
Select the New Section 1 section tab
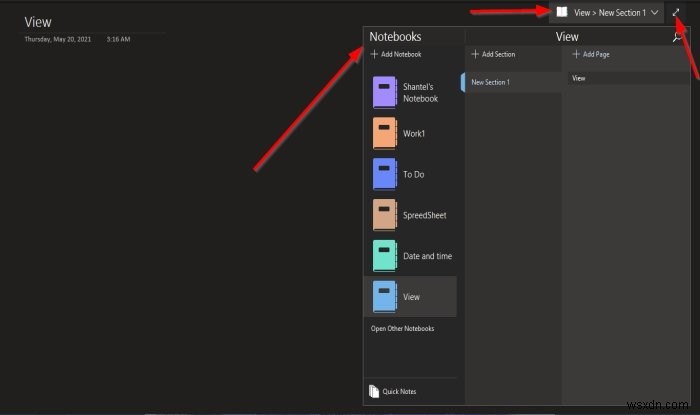512,82
